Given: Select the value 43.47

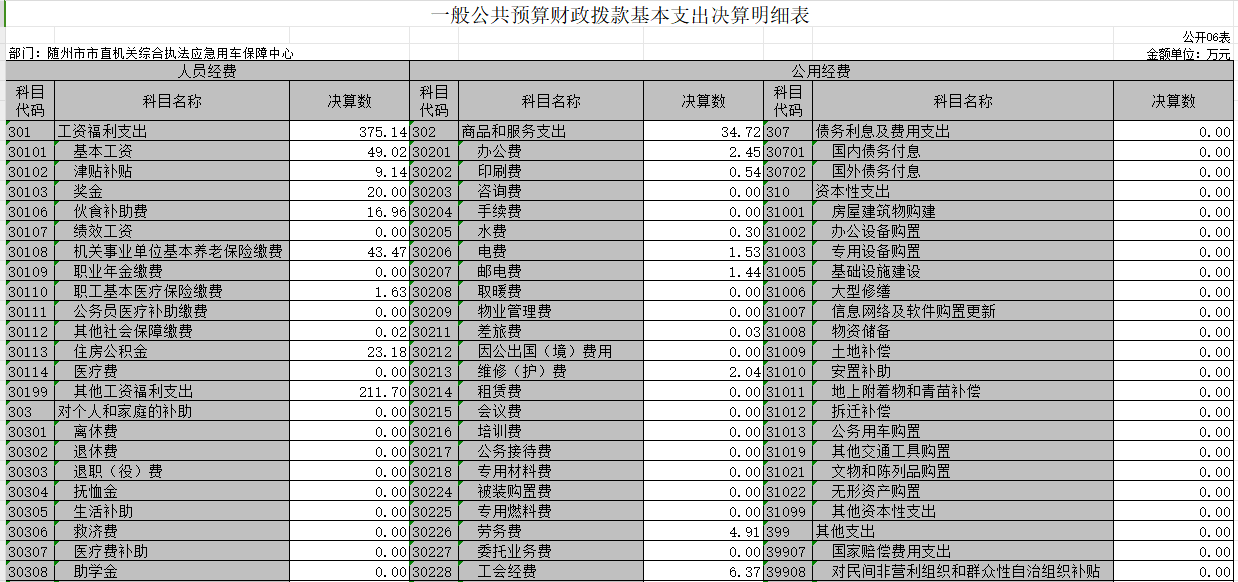Looking at the screenshot, I should (x=350, y=251).
